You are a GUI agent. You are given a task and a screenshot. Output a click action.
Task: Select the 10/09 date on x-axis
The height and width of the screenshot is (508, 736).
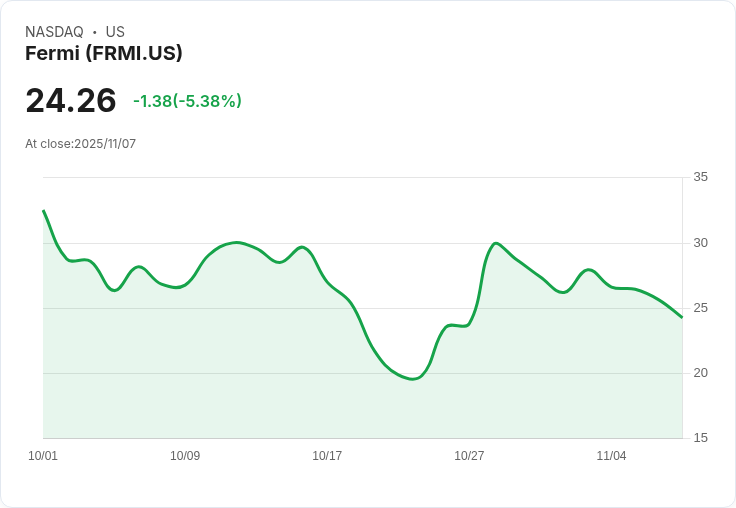(x=185, y=456)
